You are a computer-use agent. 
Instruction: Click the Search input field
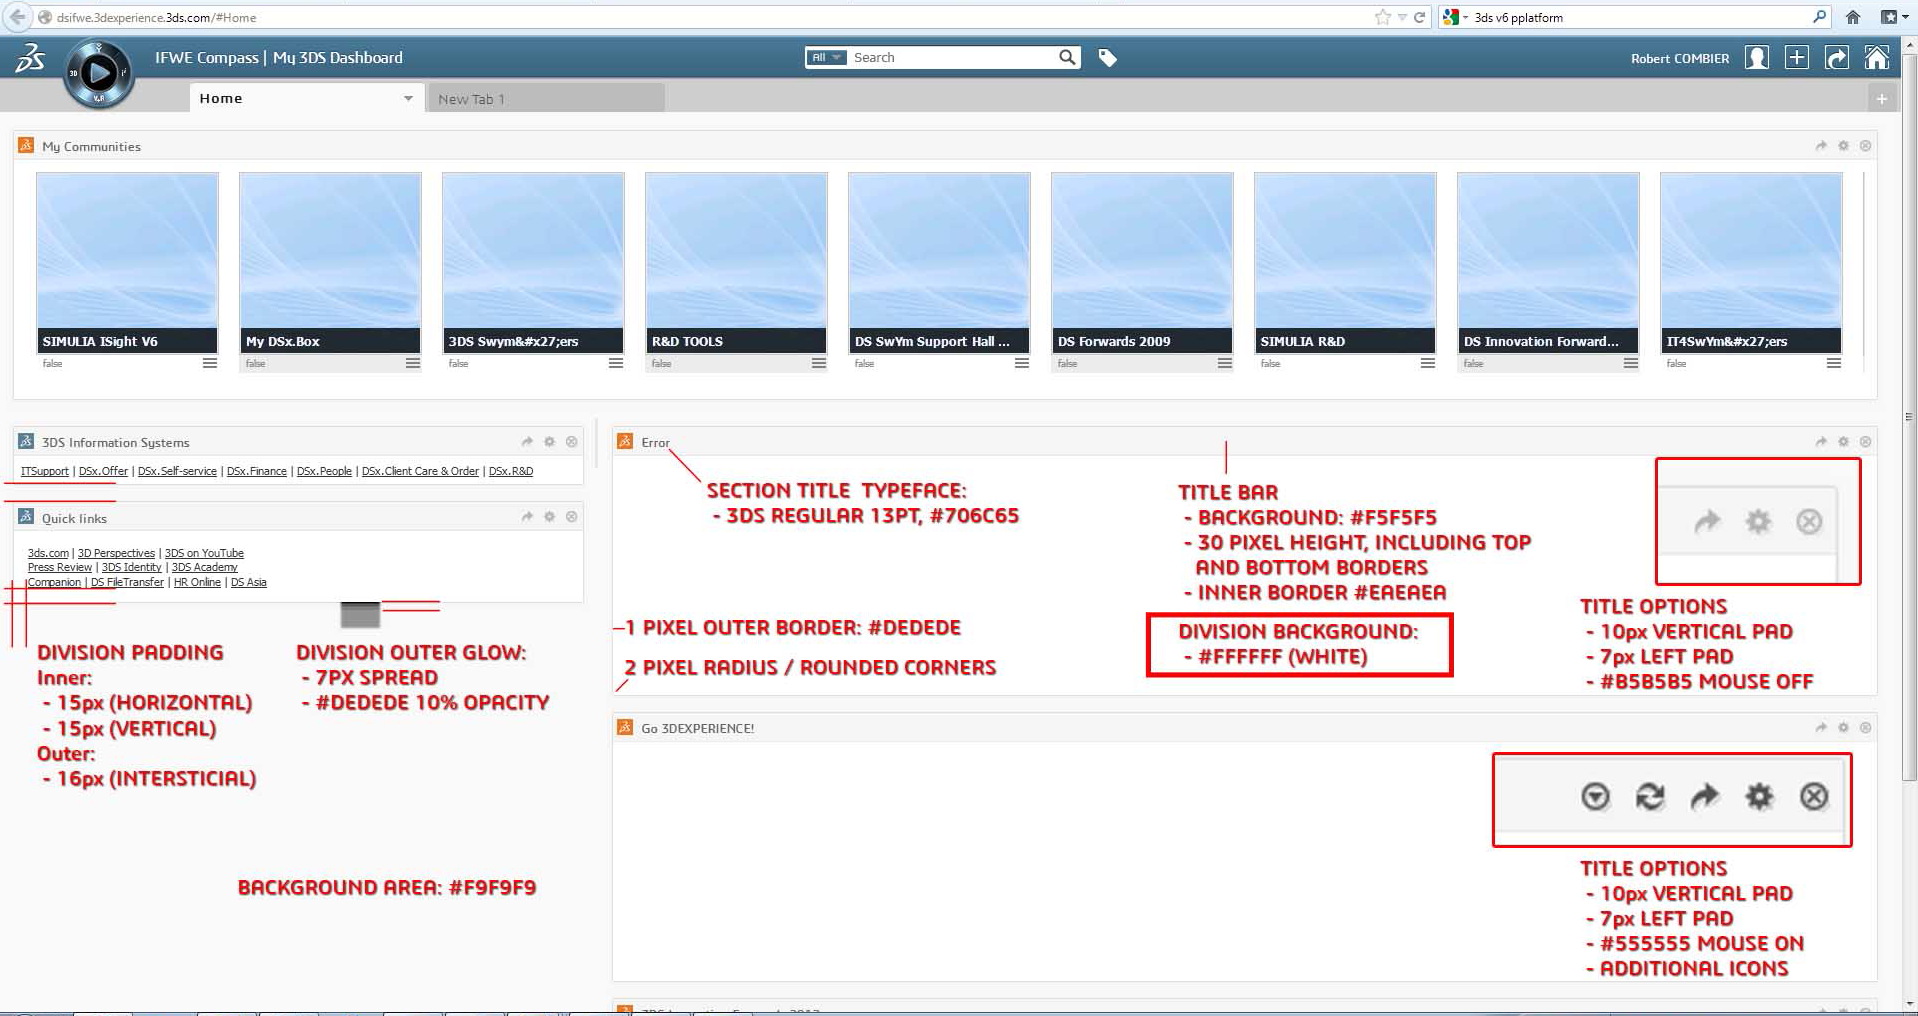pyautogui.click(x=950, y=58)
